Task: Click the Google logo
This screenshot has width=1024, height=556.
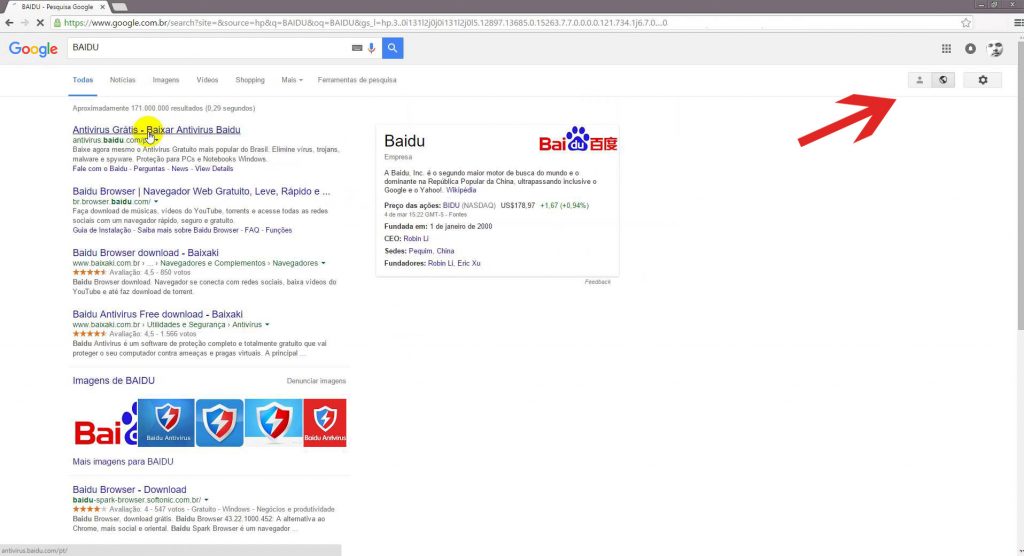Action: coord(33,49)
